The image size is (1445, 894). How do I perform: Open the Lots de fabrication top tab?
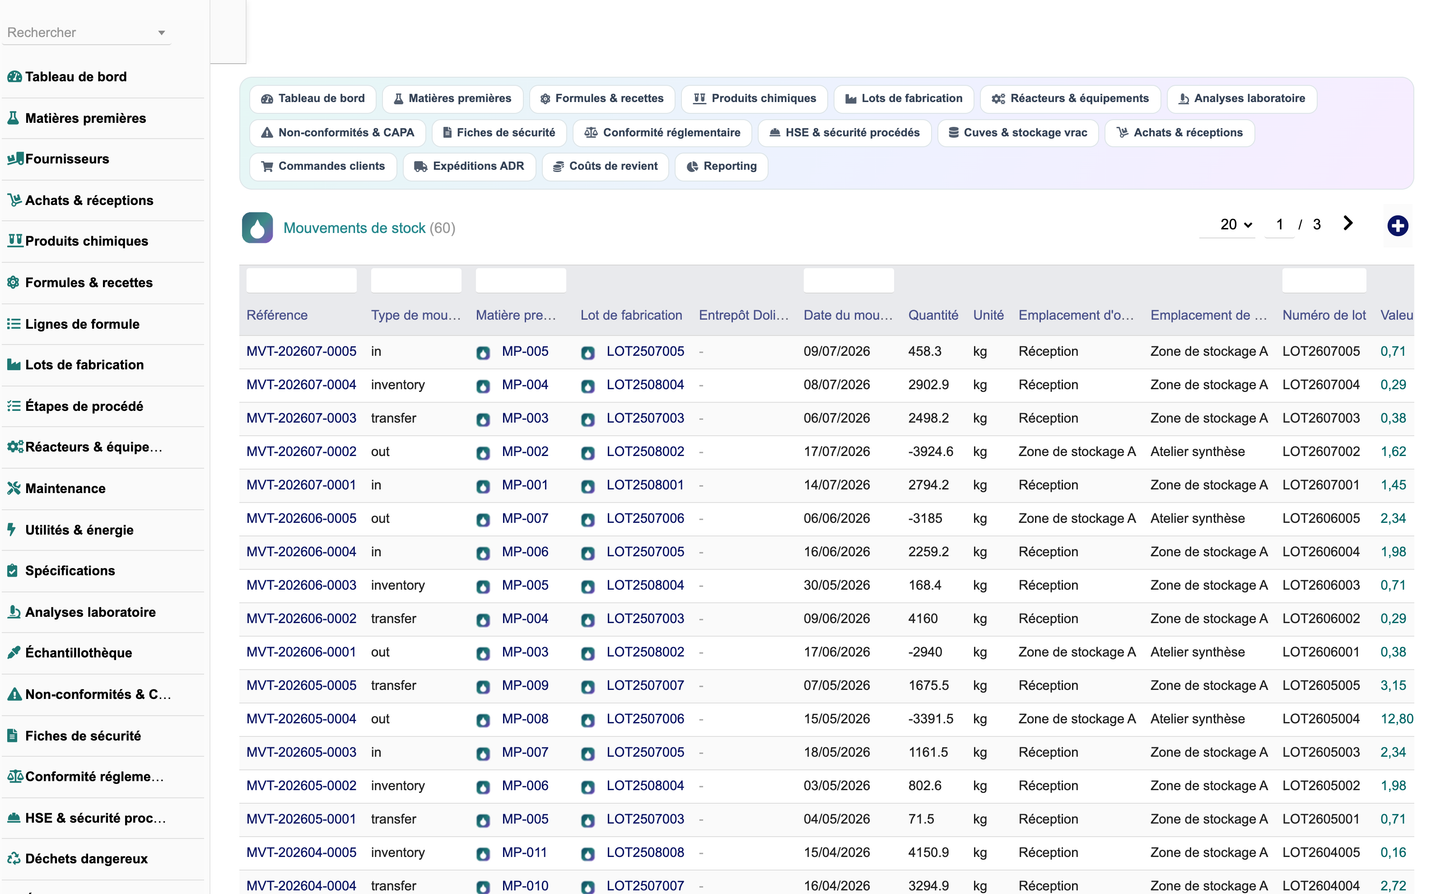pyautogui.click(x=904, y=99)
